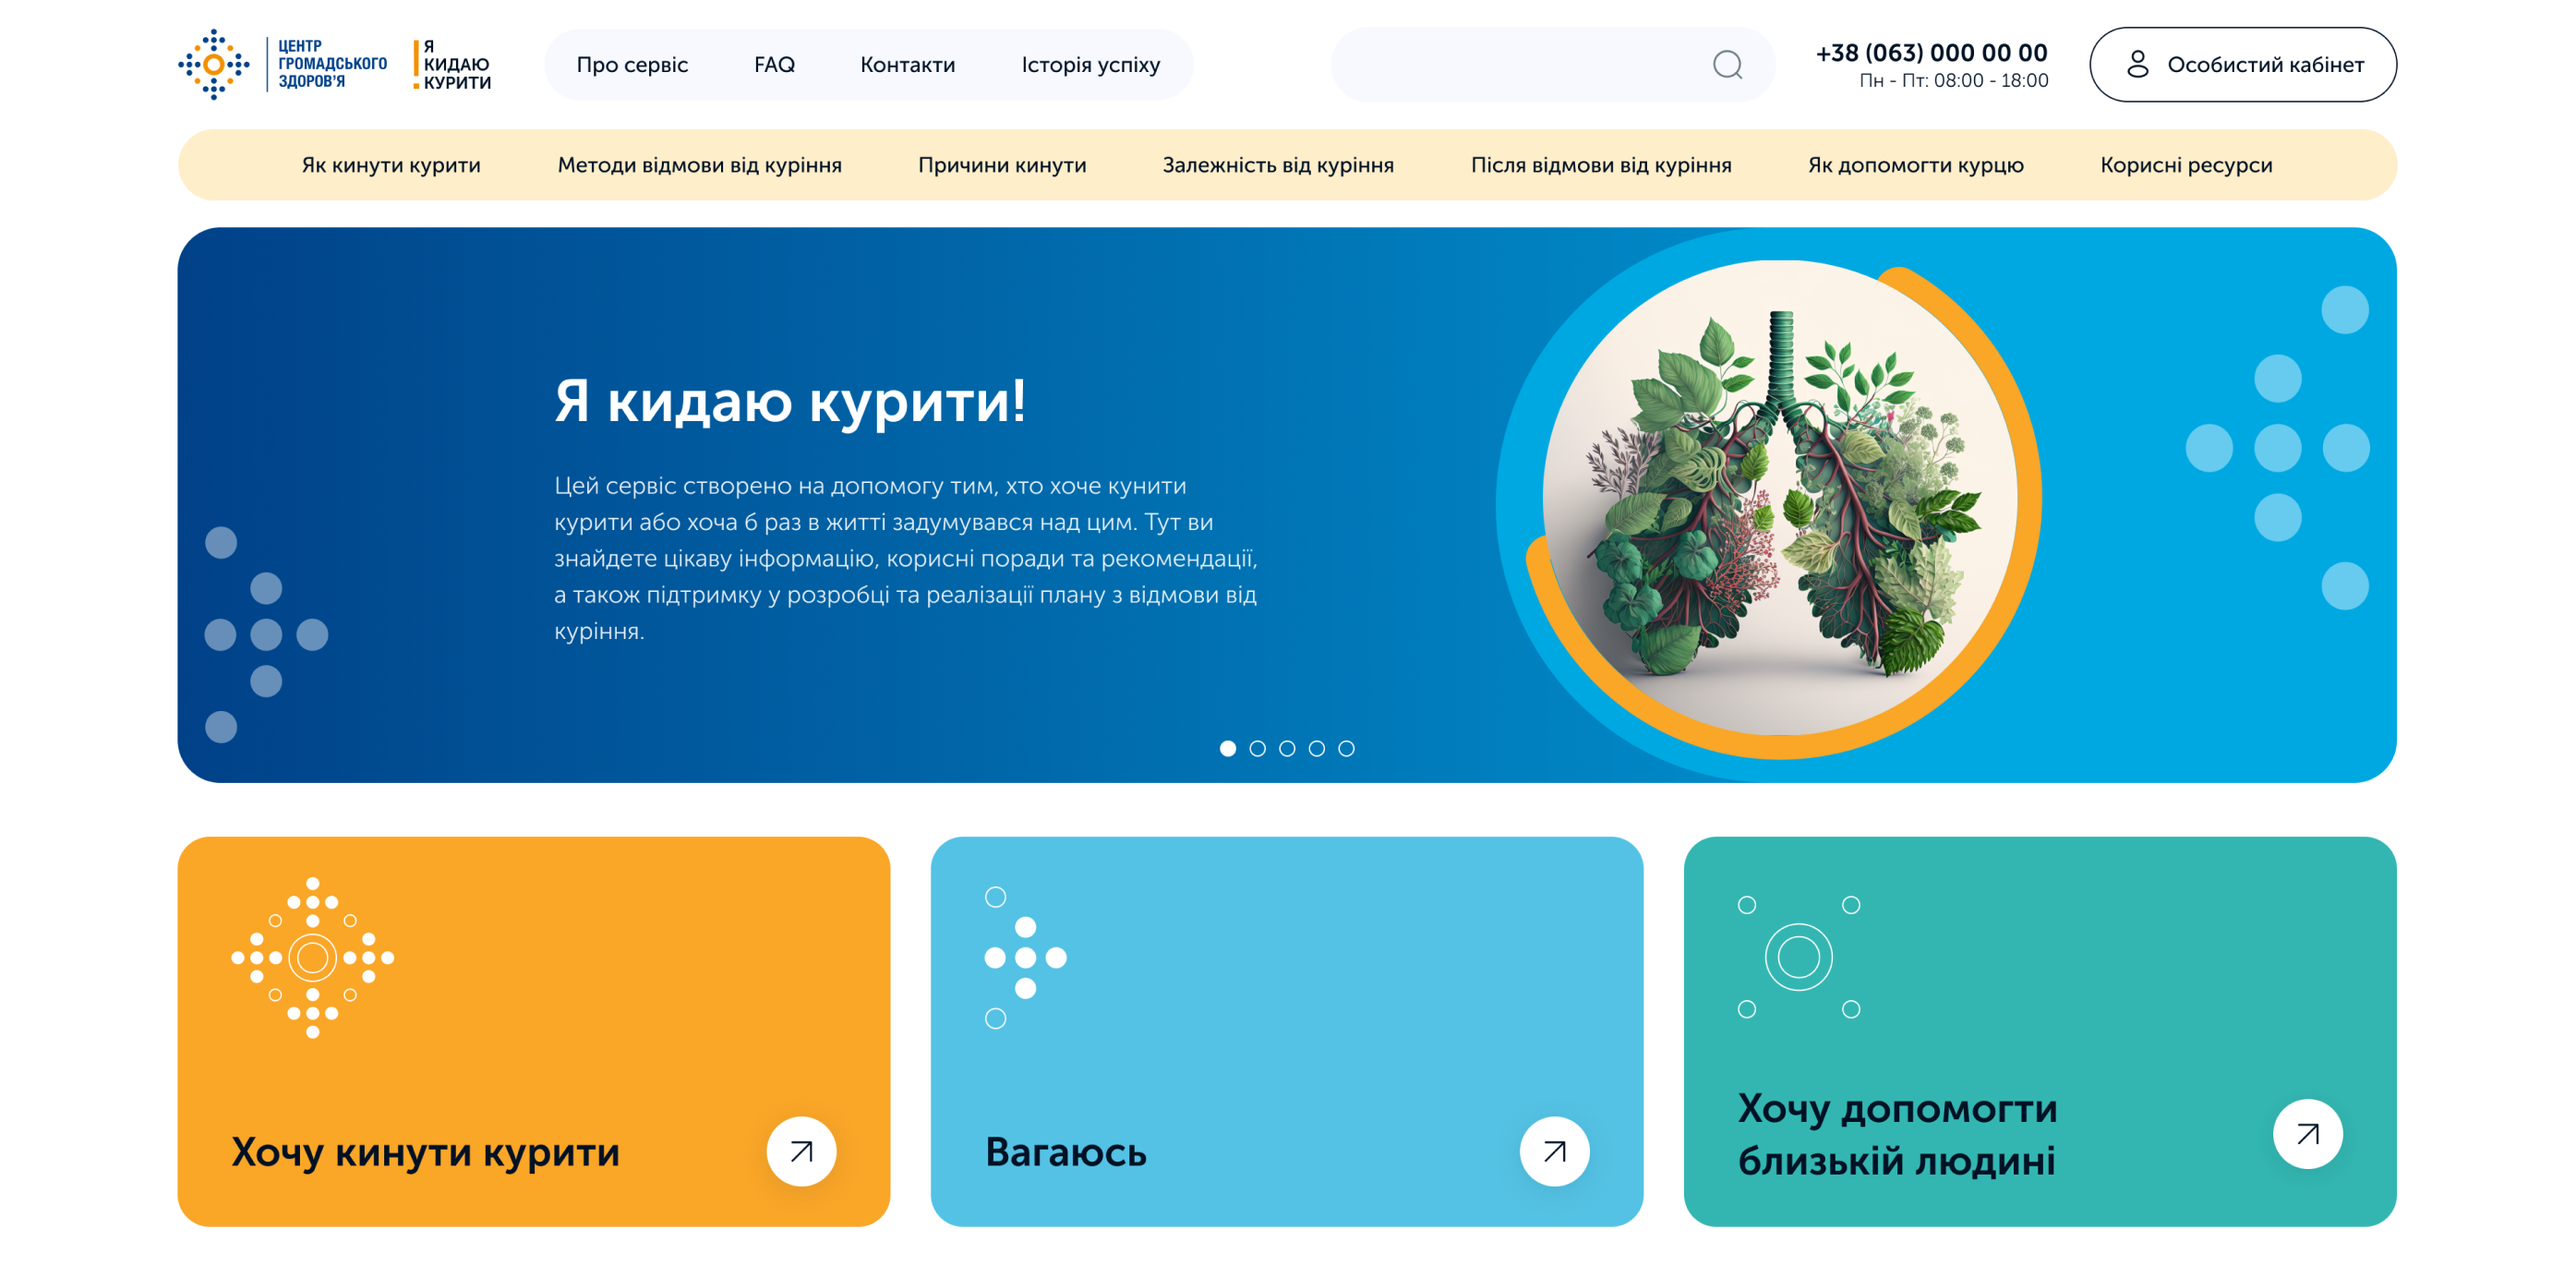Screen dimensions: 2576x1278
Task: Select the third slider dot
Action: tap(1287, 748)
